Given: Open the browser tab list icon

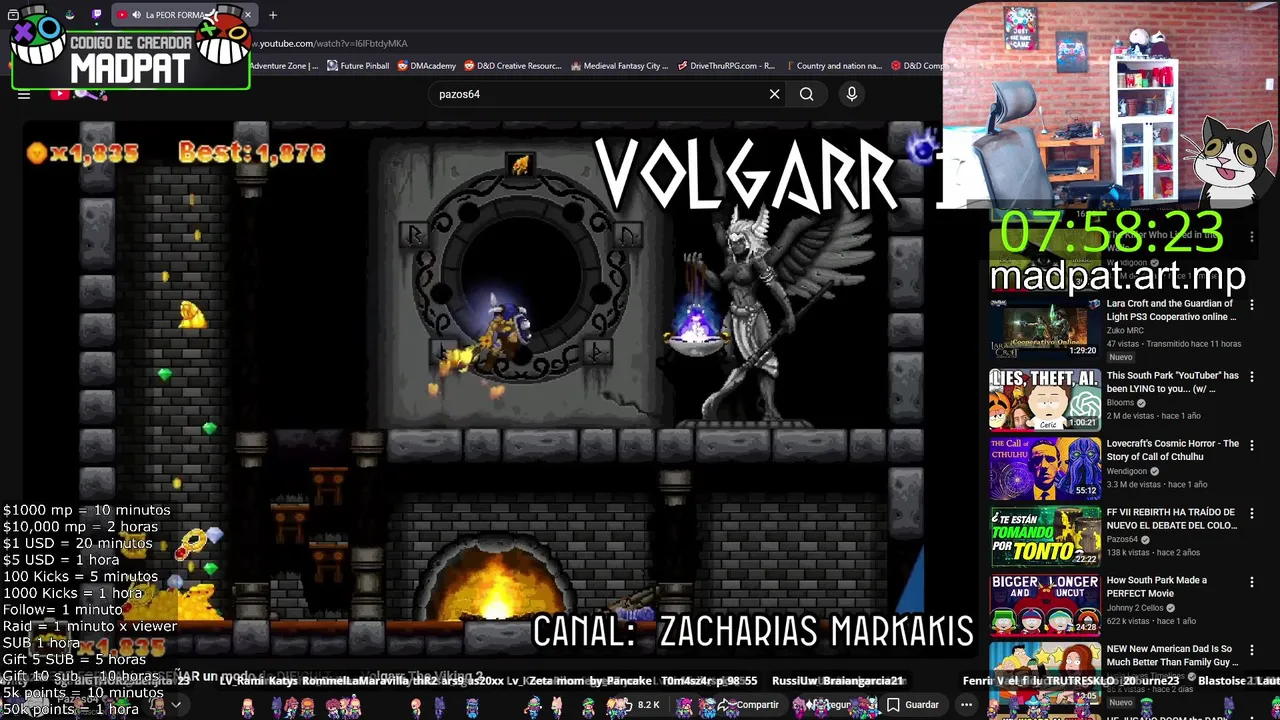Looking at the screenshot, I should click(14, 15).
